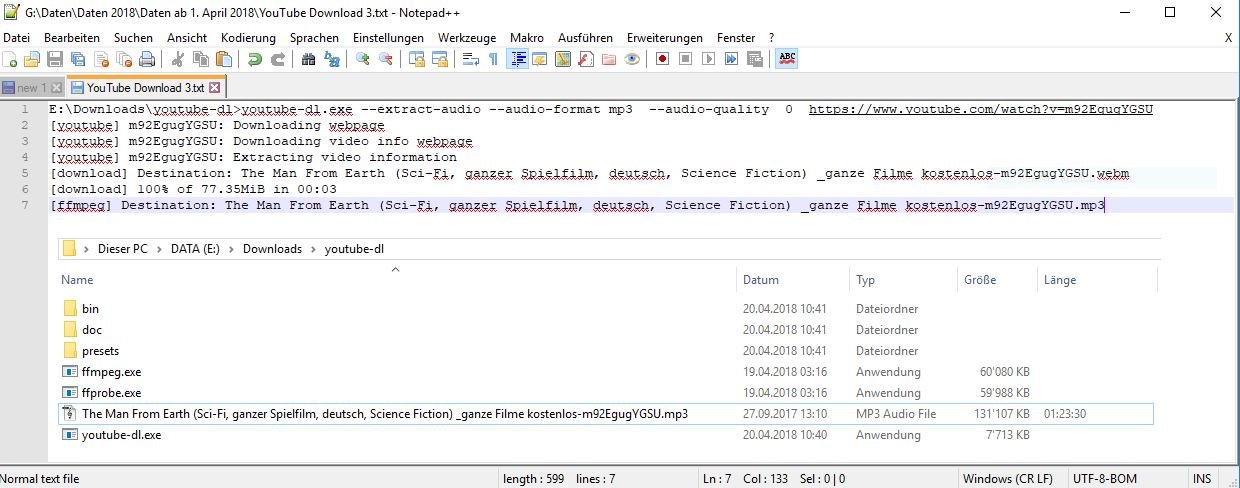Screen dimensions: 1240x488
Task: Toggle the ABC spell check button
Action: (x=787, y=60)
